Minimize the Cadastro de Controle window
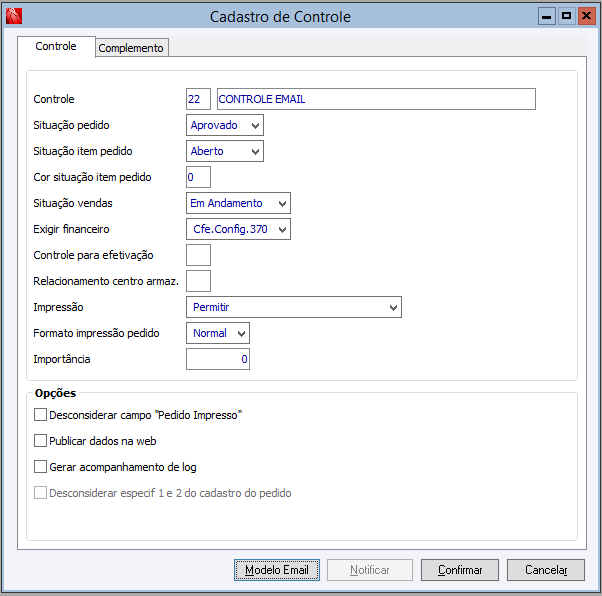602x596 pixels. point(546,16)
